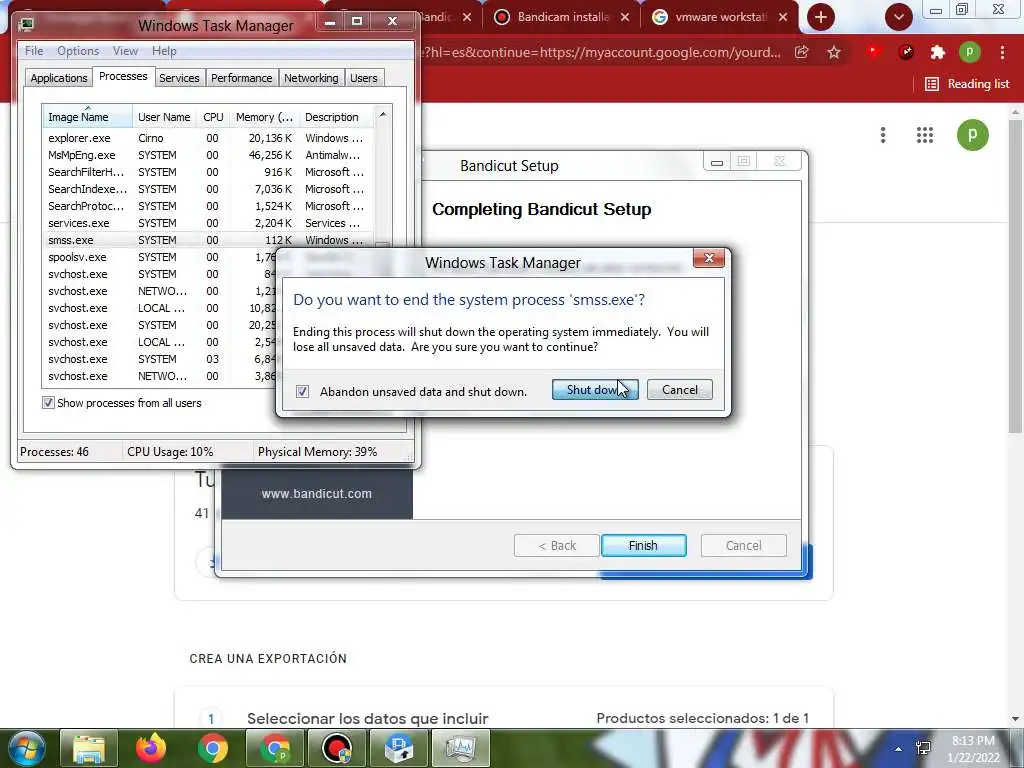Open Google Chrome from the taskbar
Image resolution: width=1024 pixels, height=768 pixels.
pyautogui.click(x=213, y=748)
